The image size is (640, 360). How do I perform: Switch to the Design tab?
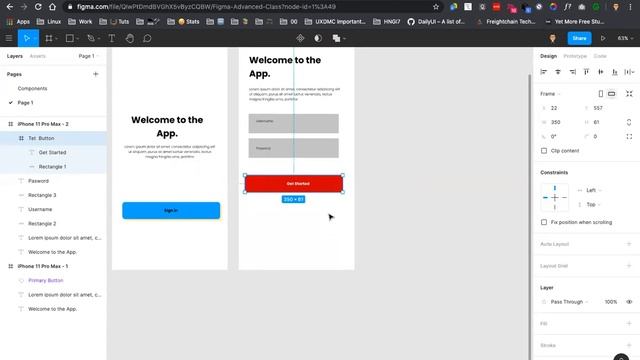548,56
